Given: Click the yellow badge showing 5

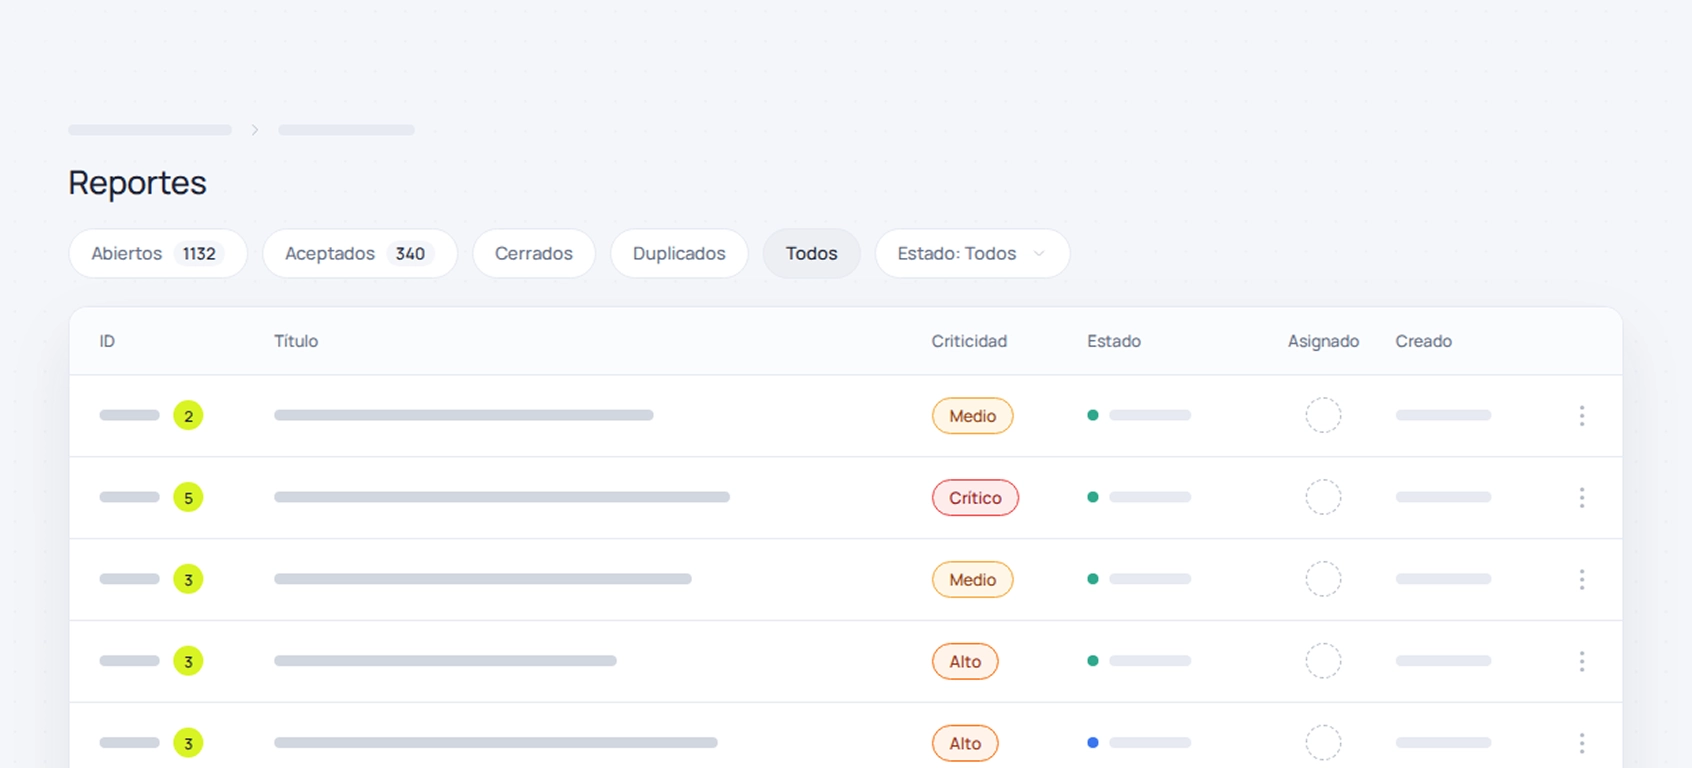Looking at the screenshot, I should [x=188, y=497].
